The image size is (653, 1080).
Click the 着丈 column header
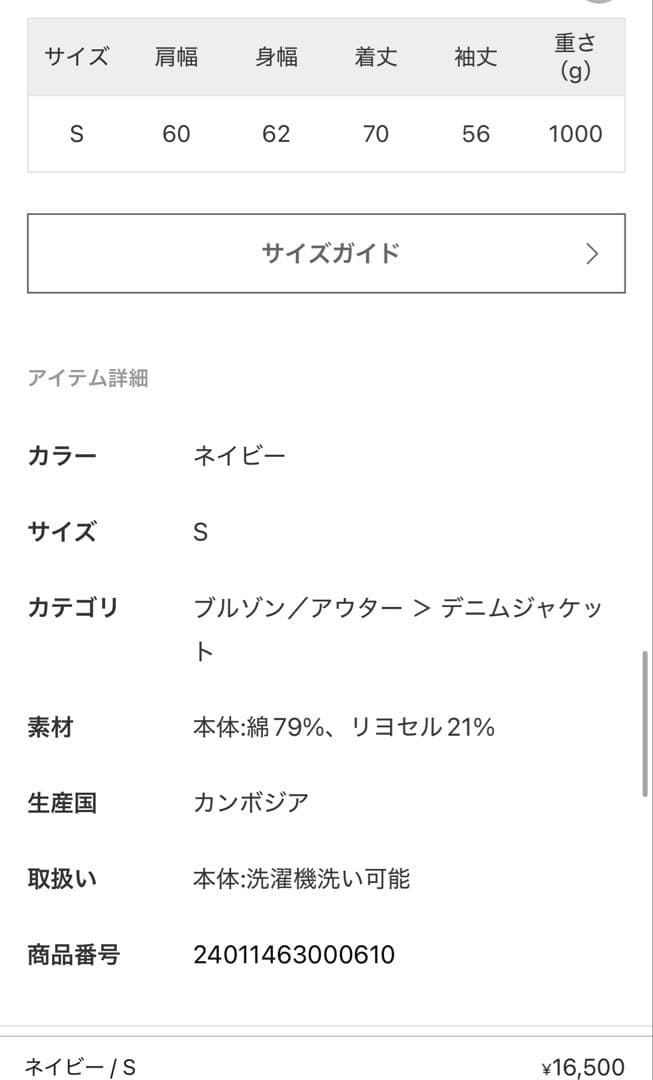tap(376, 57)
